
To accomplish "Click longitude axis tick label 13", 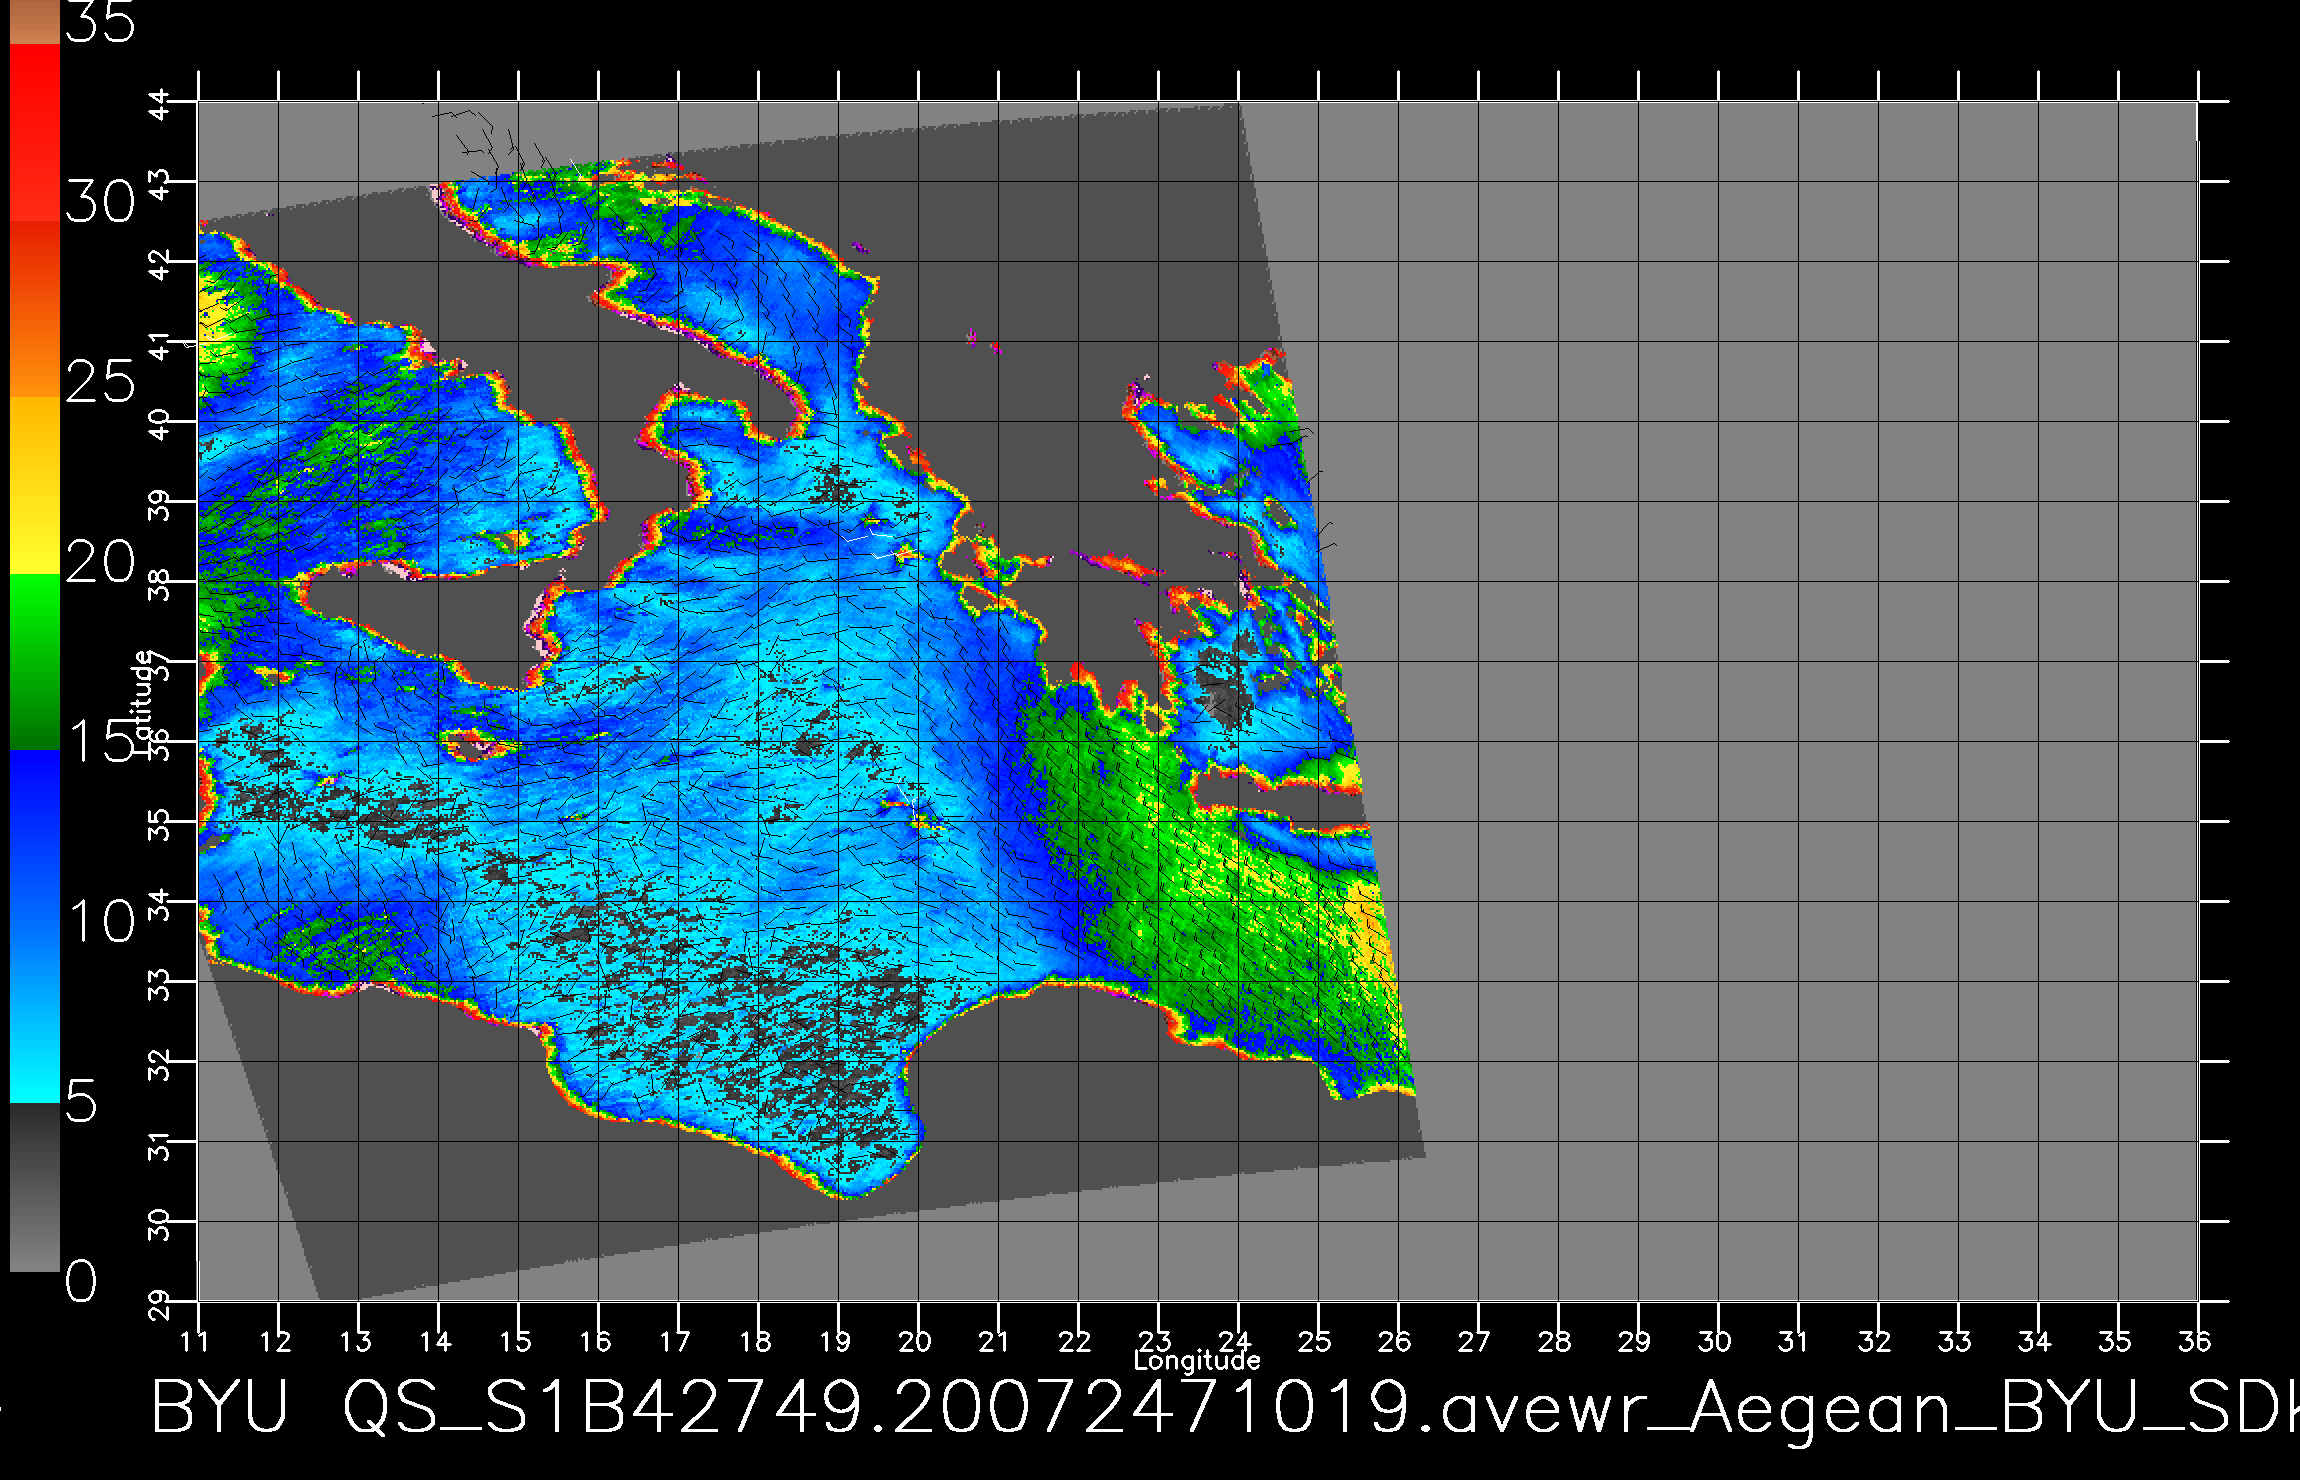I will coord(356,1341).
